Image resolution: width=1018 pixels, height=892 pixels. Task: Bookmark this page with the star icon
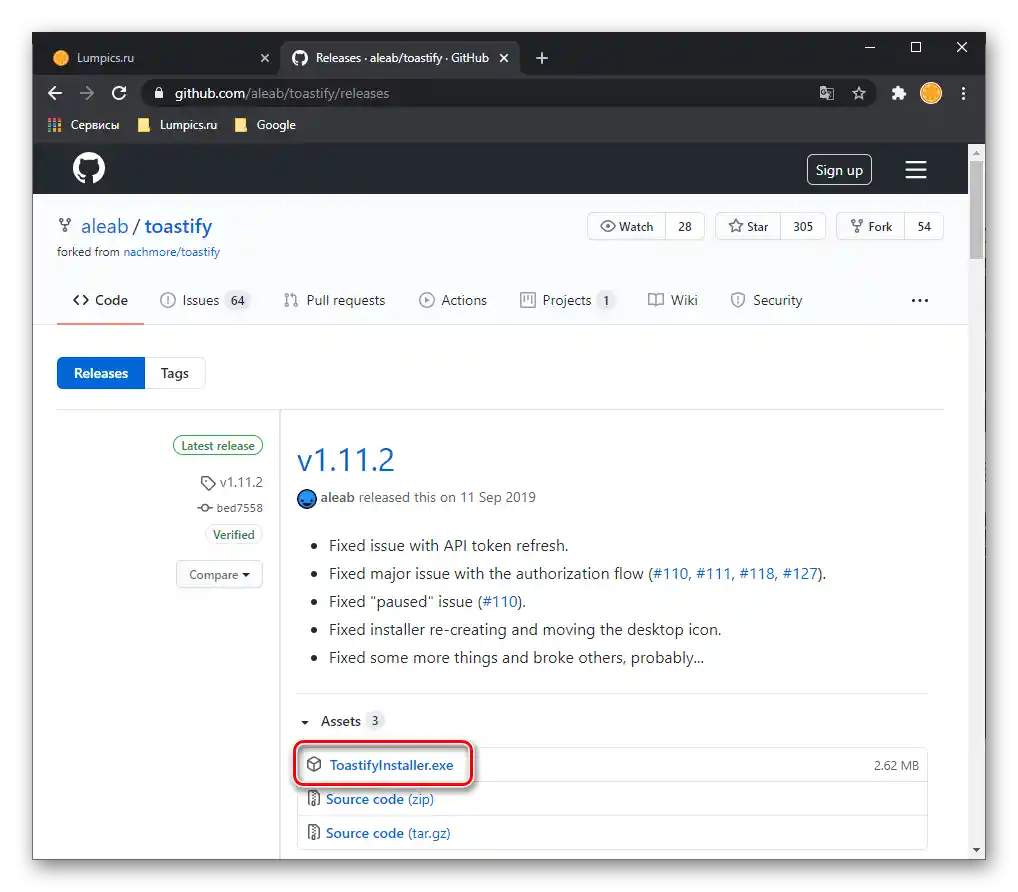click(x=859, y=93)
